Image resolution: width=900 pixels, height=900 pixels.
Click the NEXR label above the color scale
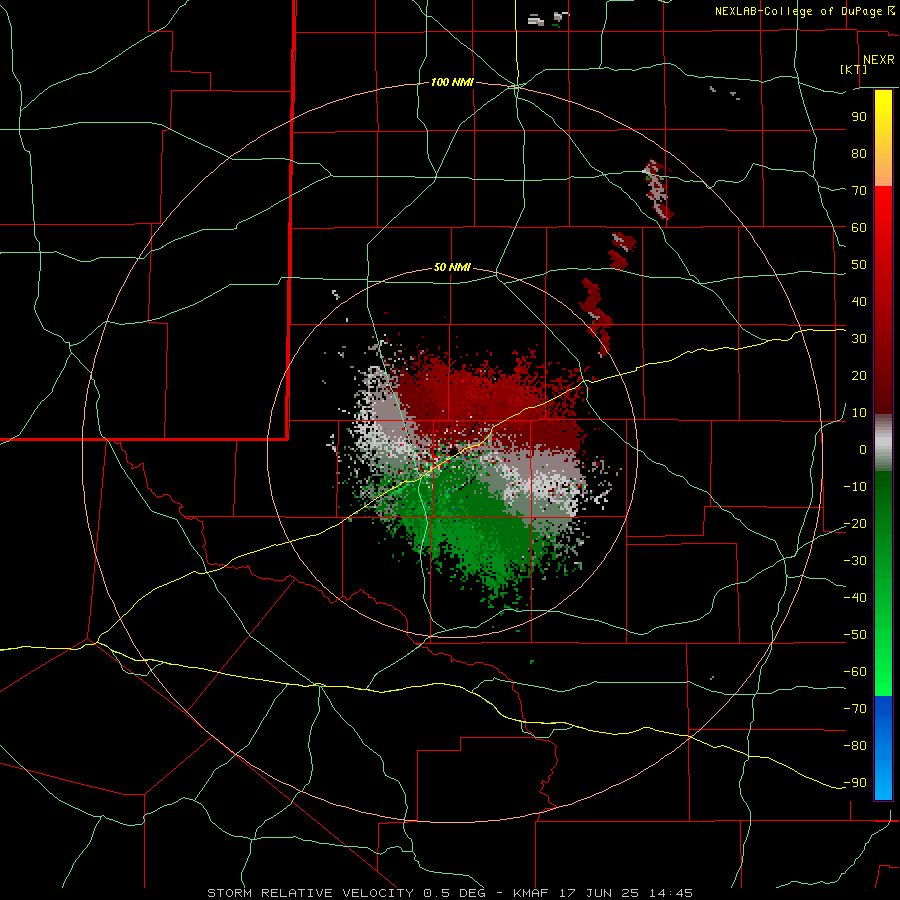tap(879, 60)
